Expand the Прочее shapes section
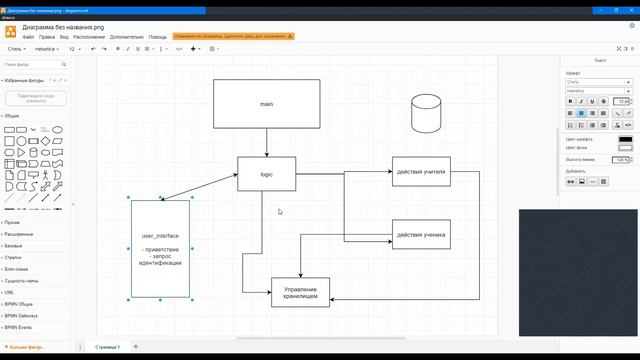Viewport: 640px width, 360px height. point(12,223)
